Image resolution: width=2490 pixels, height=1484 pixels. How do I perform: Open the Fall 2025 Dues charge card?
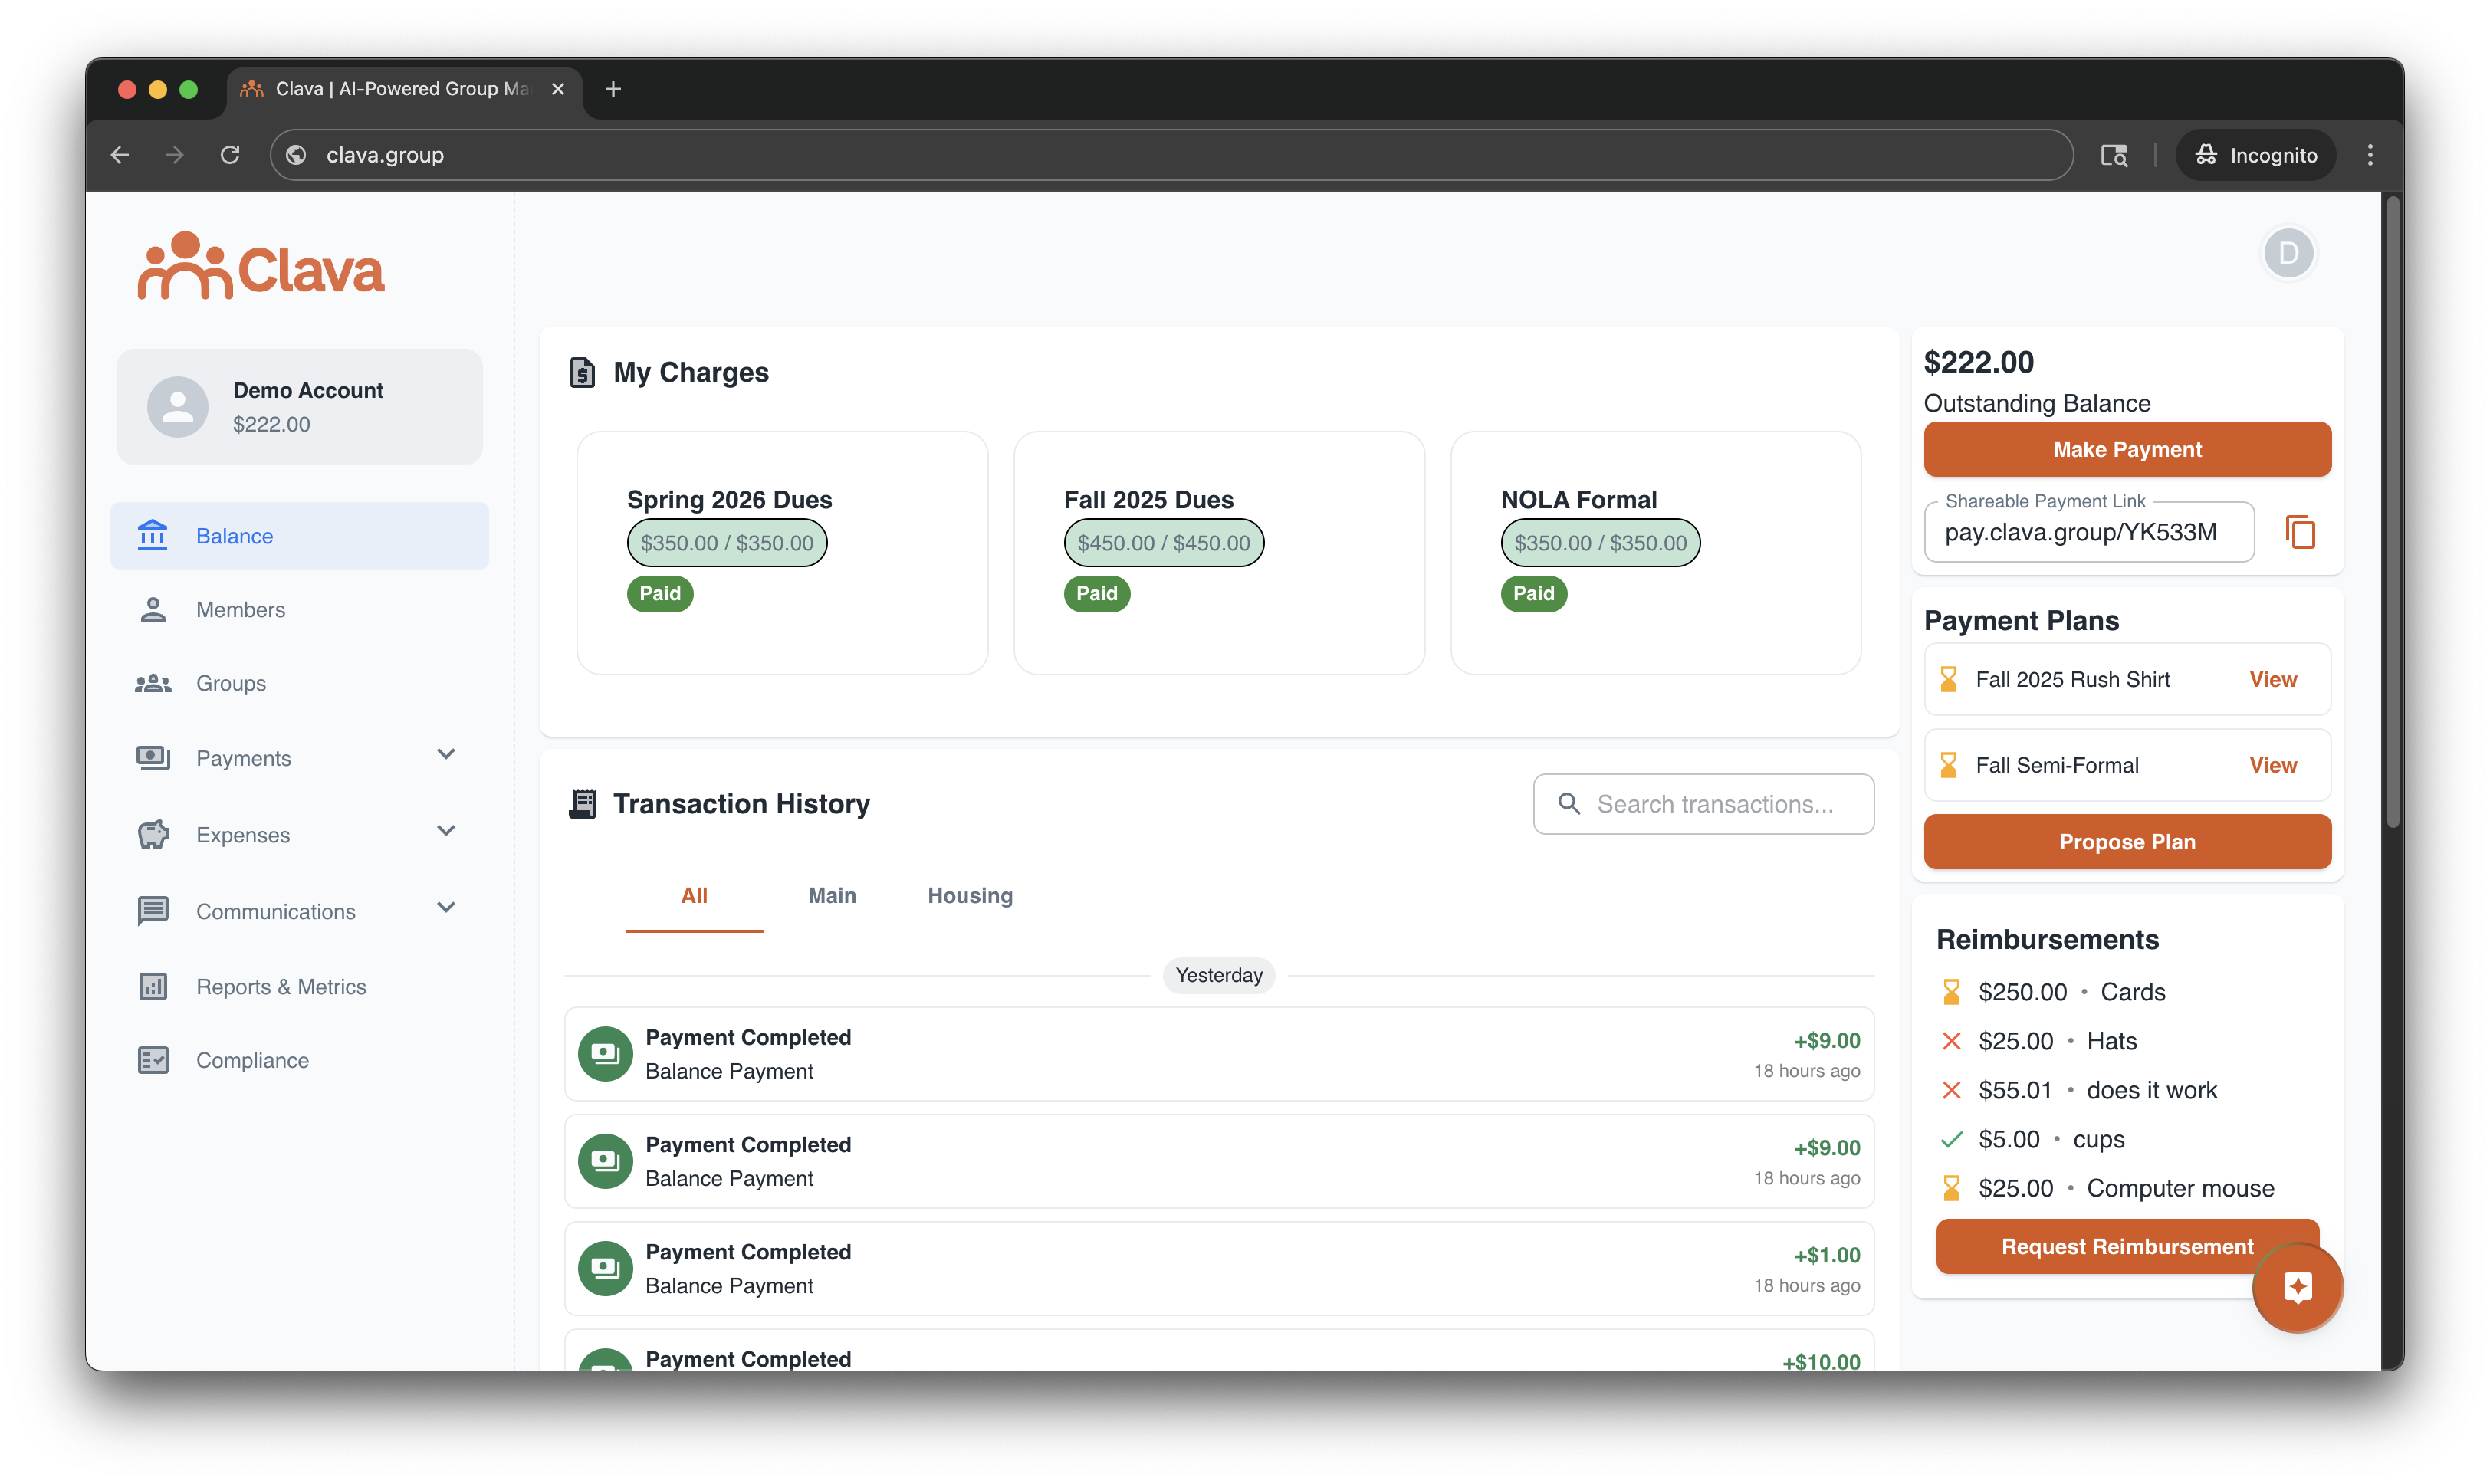click(1219, 553)
